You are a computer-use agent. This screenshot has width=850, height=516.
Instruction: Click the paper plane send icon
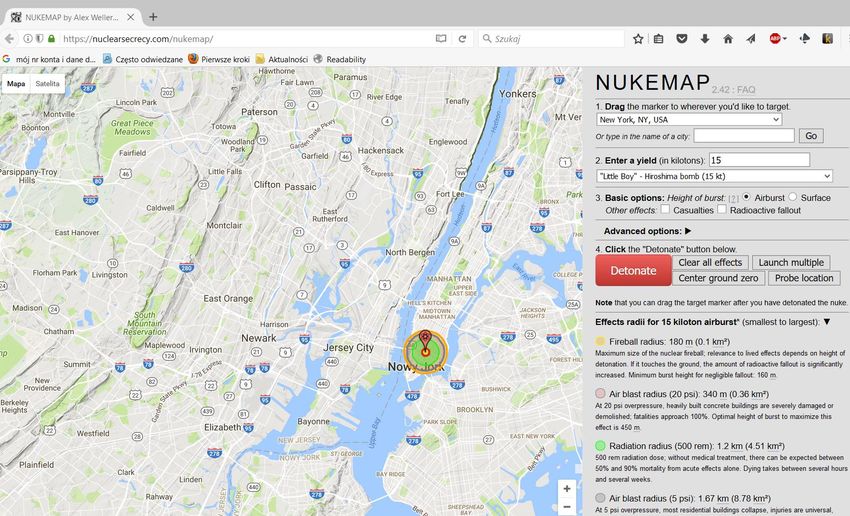(x=751, y=39)
